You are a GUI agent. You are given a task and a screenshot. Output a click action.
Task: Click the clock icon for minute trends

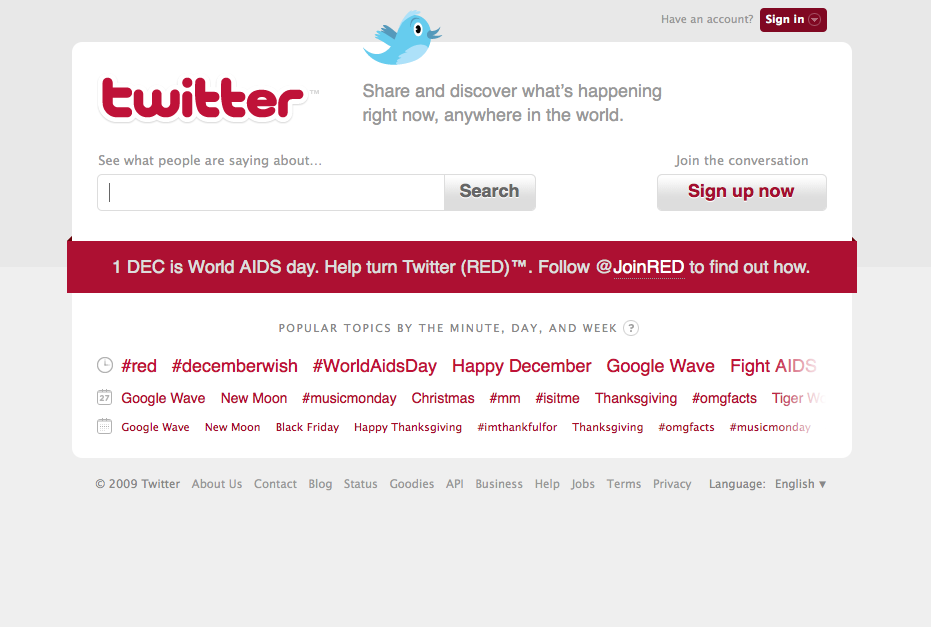click(x=105, y=365)
